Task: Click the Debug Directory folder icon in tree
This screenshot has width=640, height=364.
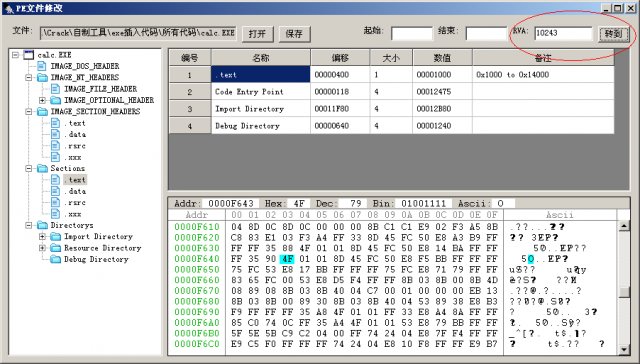Action: [x=56, y=260]
